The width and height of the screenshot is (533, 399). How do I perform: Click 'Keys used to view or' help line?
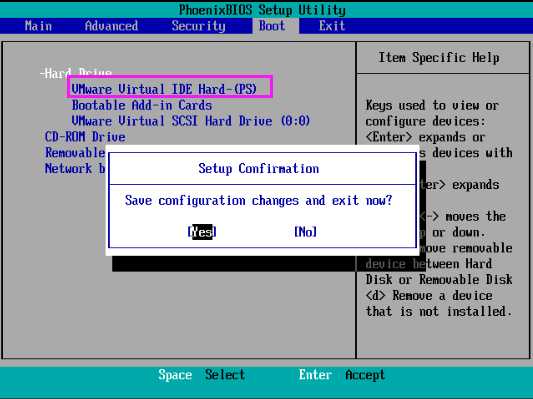pyautogui.click(x=432, y=105)
